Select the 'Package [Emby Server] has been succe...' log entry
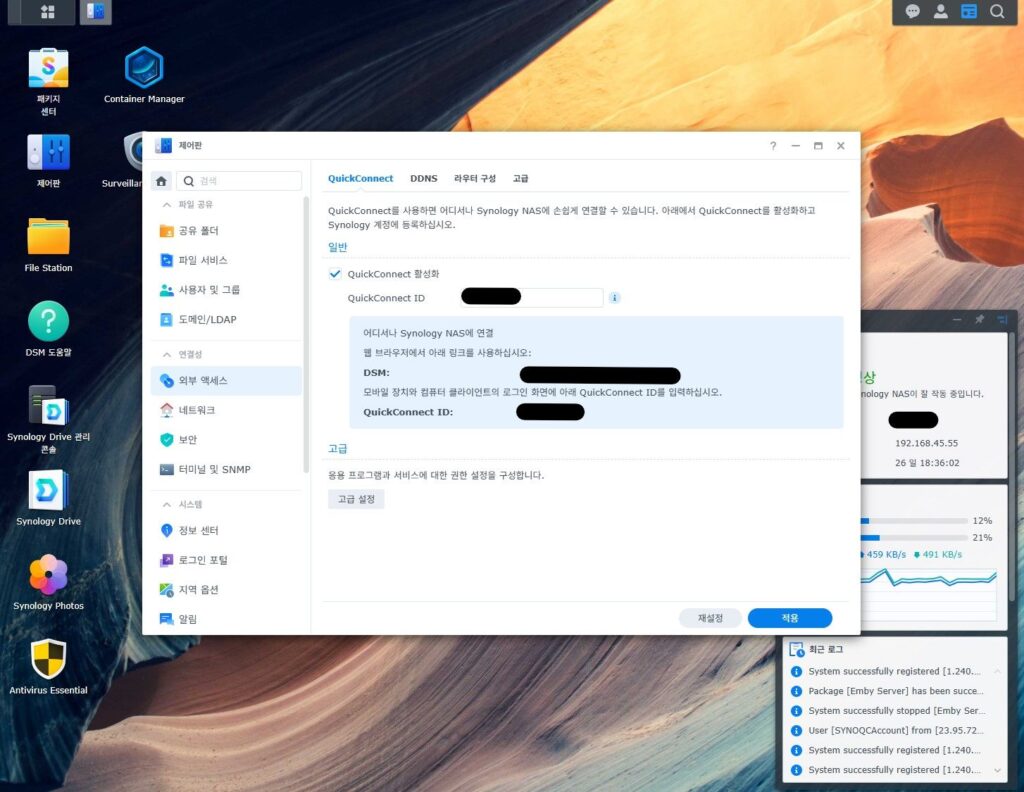 (x=894, y=691)
